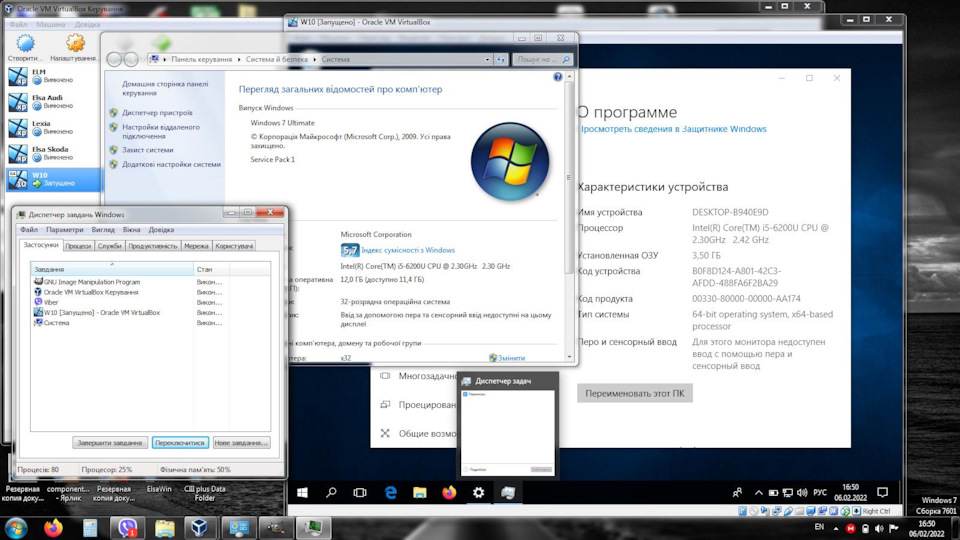Click Система й безпека breadcrumb
Screen dimensions: 960x540
[277, 59]
